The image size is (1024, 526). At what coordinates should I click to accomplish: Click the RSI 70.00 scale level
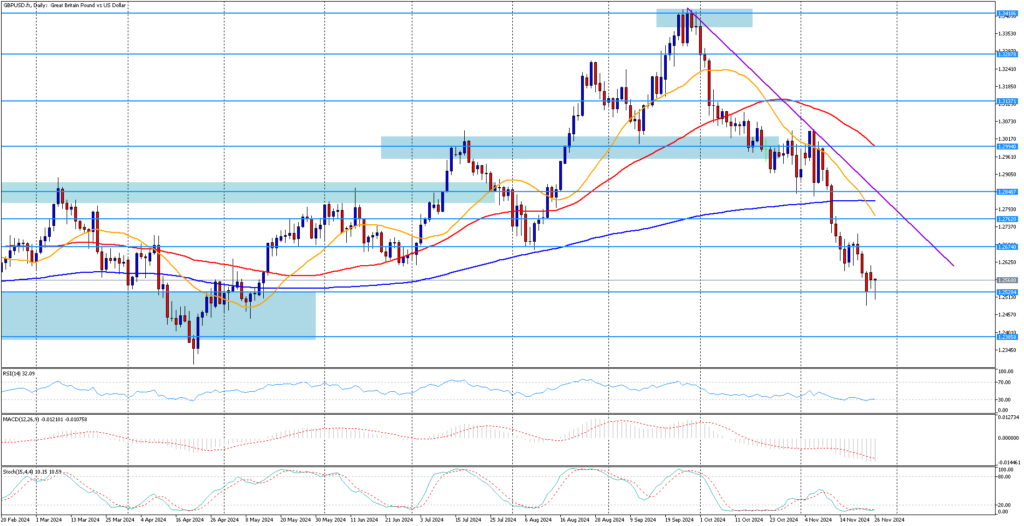click(1004, 381)
